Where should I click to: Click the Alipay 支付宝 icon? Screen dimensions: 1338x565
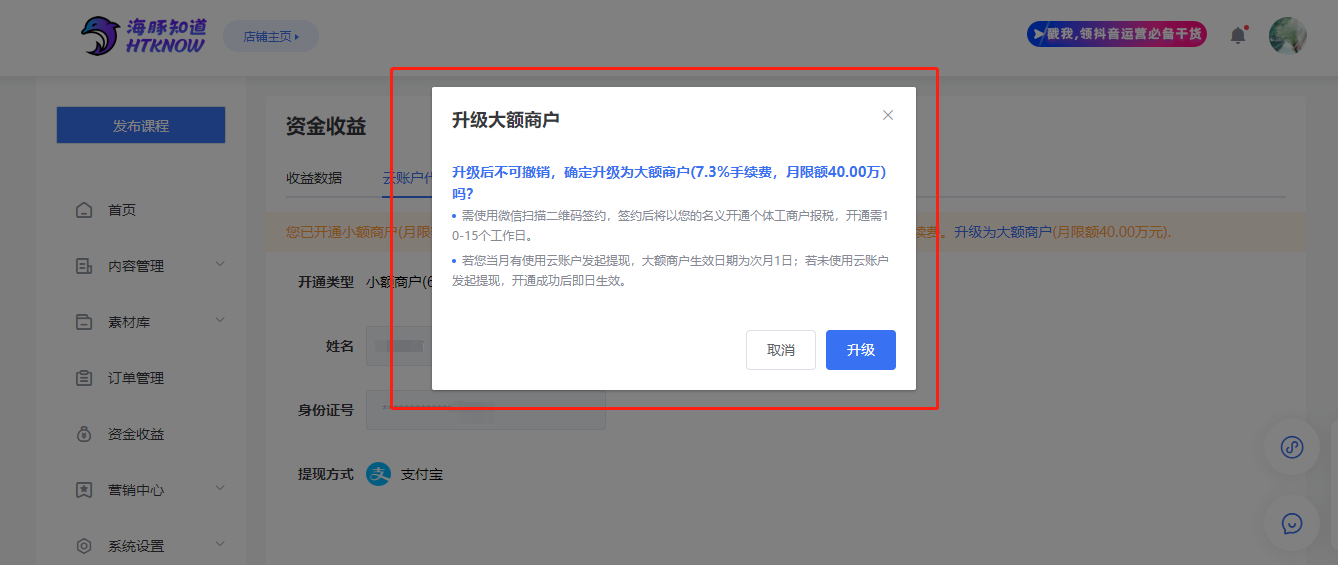(x=379, y=474)
